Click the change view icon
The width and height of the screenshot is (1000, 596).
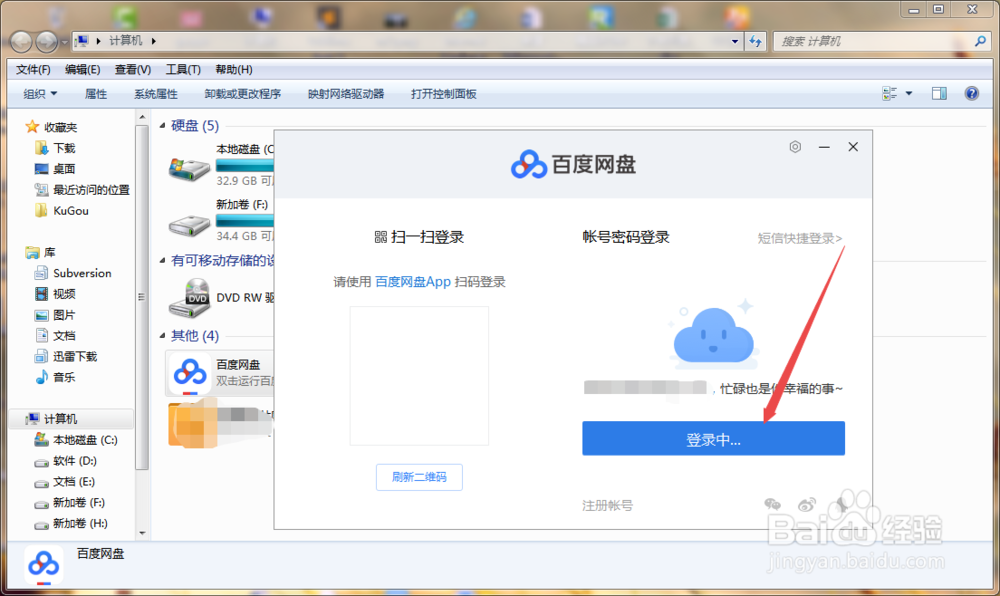click(x=890, y=94)
